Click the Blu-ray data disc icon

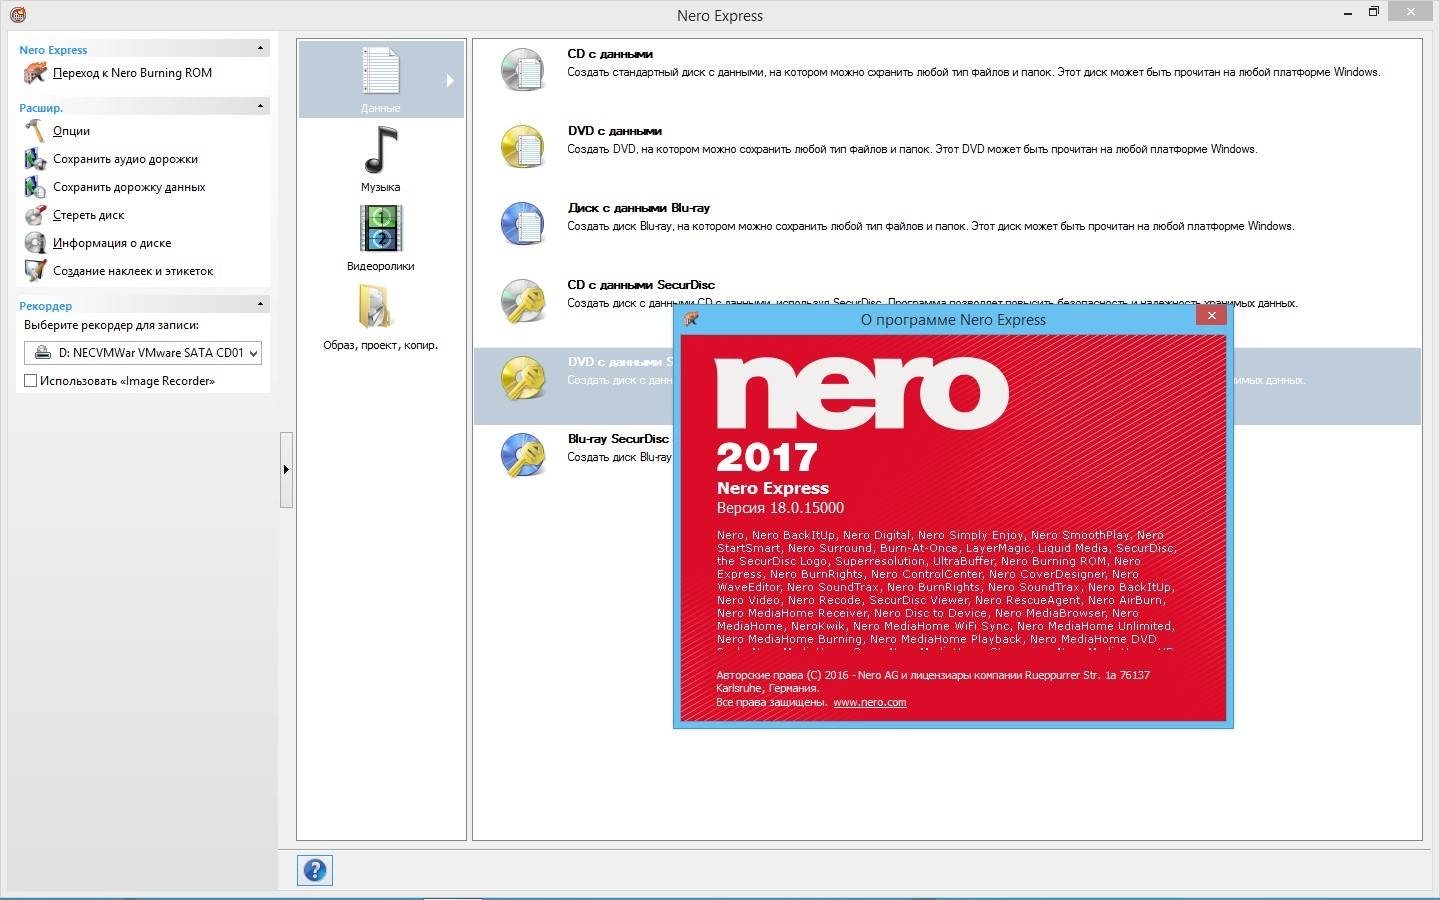pyautogui.click(x=523, y=224)
